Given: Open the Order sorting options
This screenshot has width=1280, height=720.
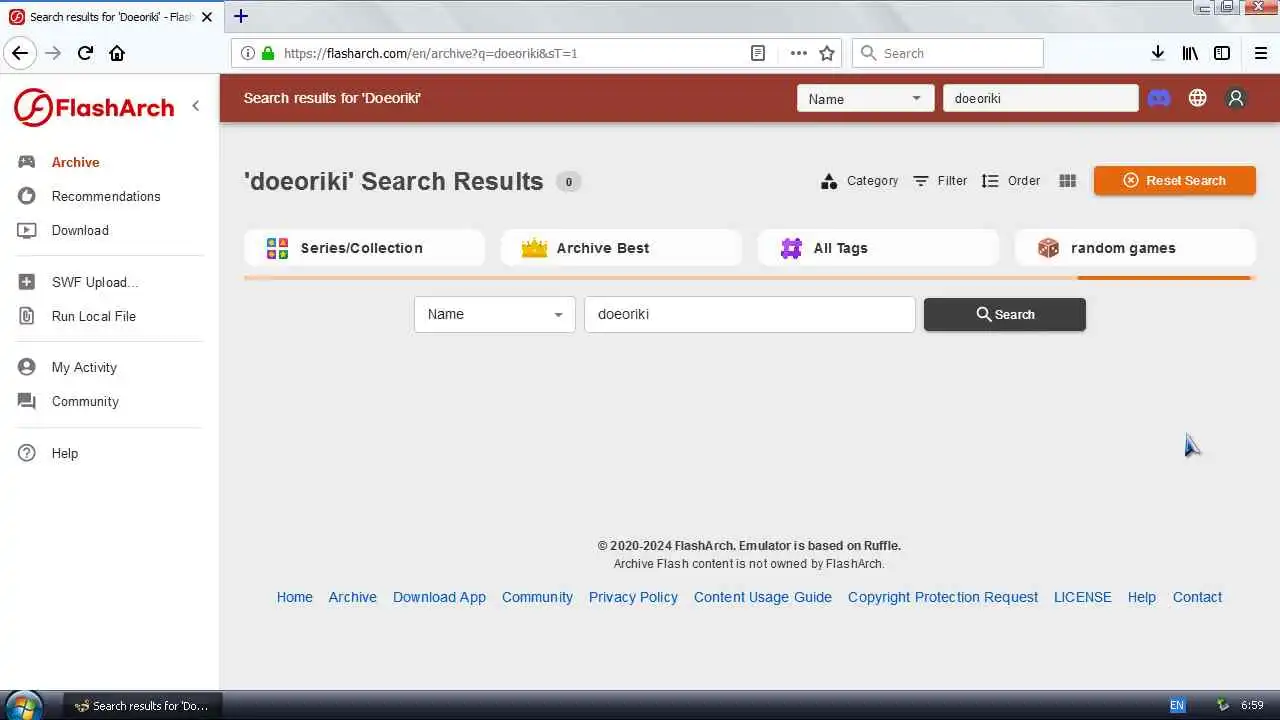Looking at the screenshot, I should pos(1011,181).
